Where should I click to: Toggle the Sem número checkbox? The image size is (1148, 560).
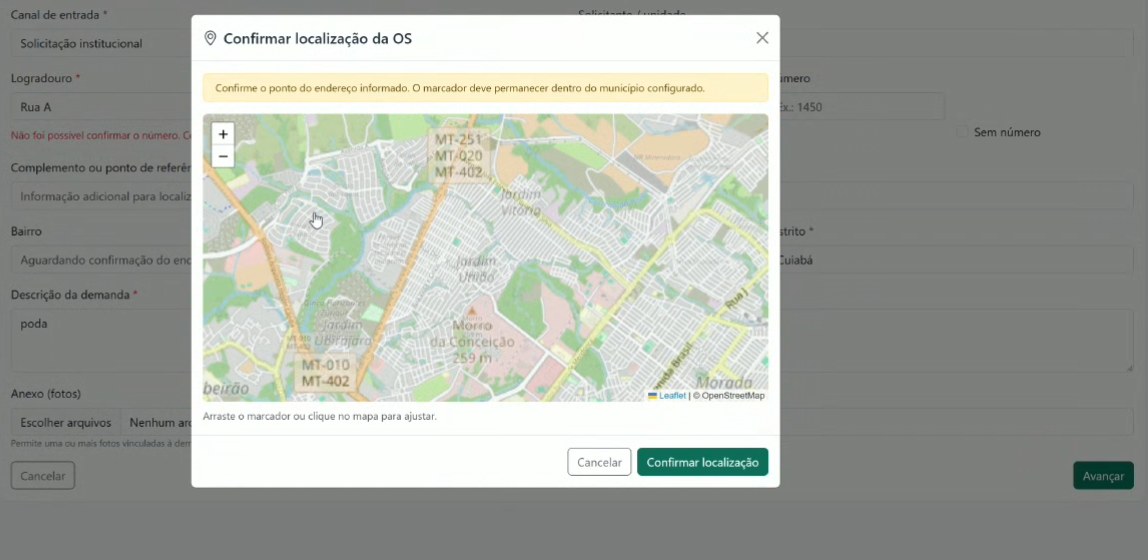click(962, 132)
